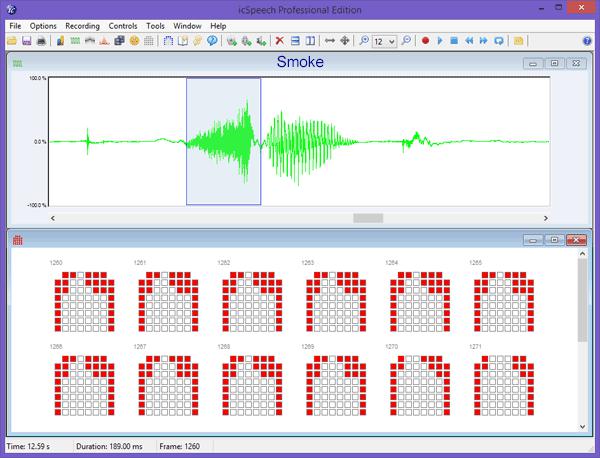The image size is (600, 458).
Task: Click the horizontal double-arrow fit icon
Action: 329,41
